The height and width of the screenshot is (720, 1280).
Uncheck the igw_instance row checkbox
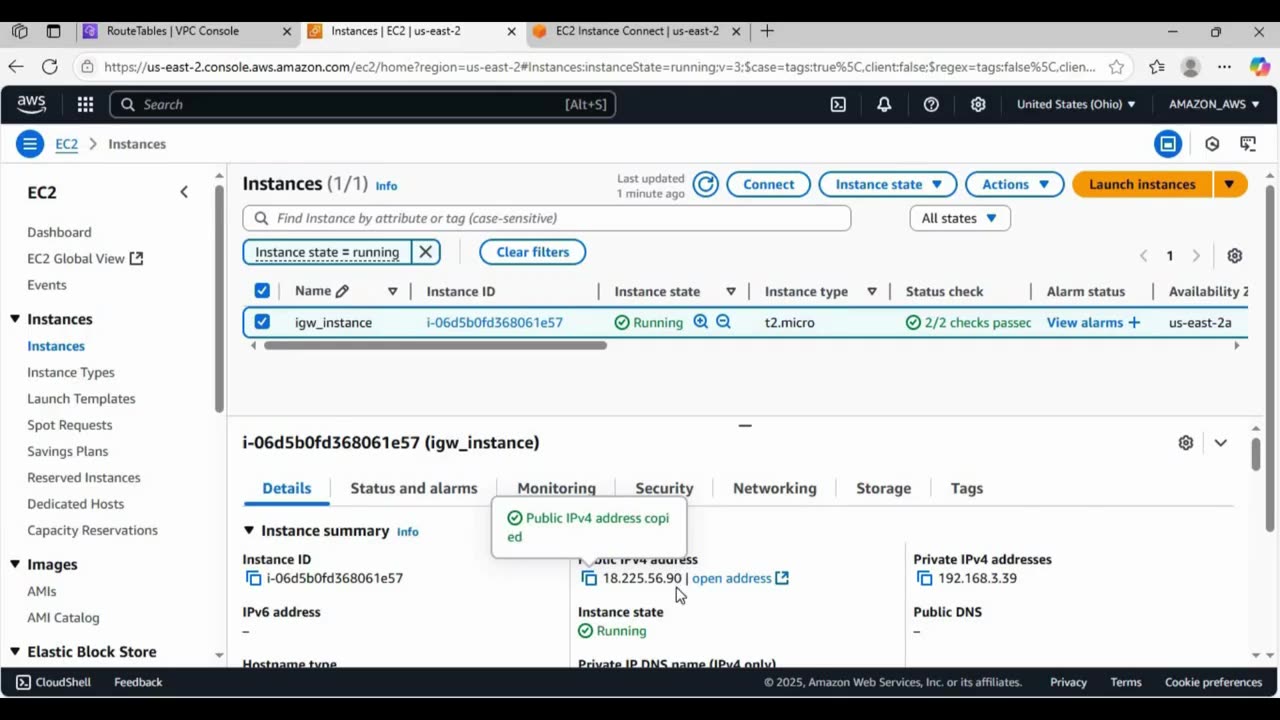click(x=262, y=322)
